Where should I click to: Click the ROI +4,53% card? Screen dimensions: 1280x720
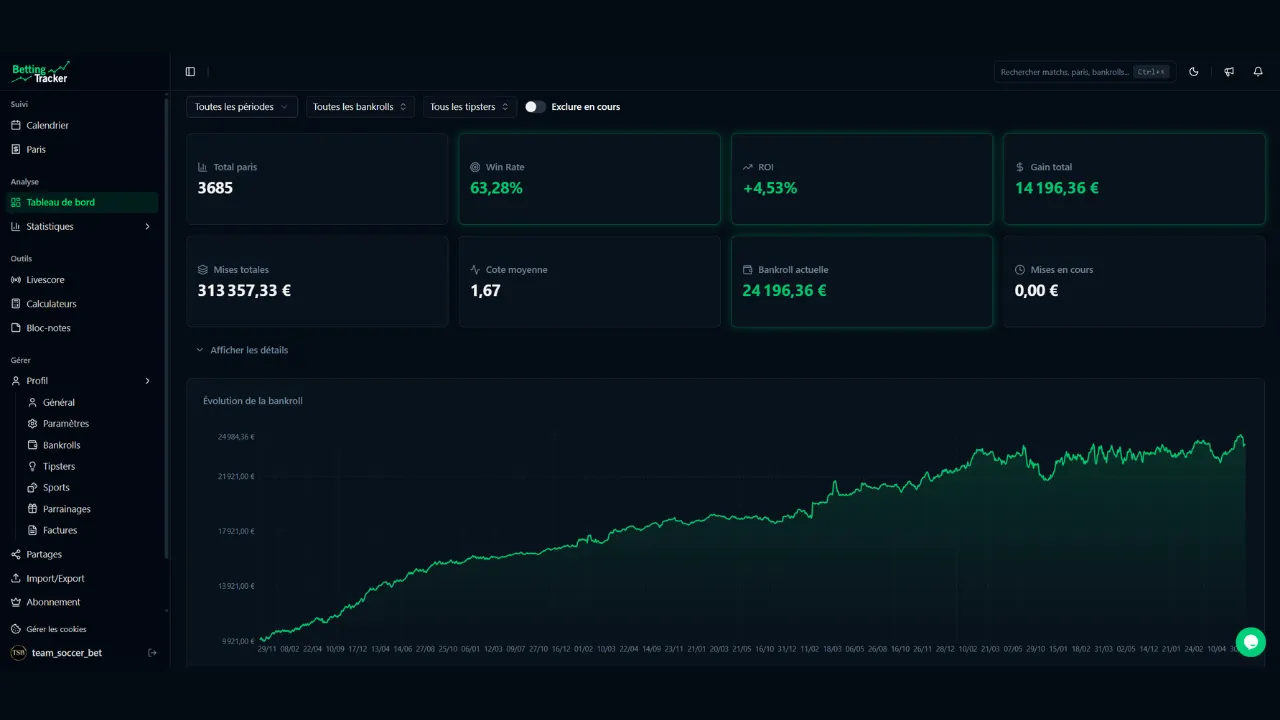point(862,179)
